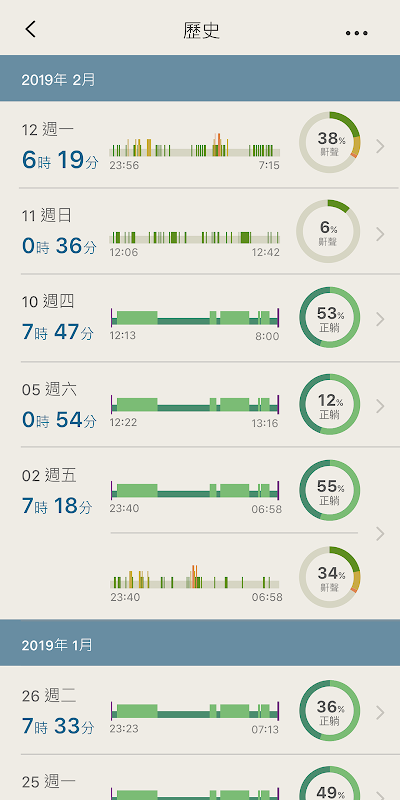
Task: Select the 2019年 1月 section header
Action: pos(200,643)
